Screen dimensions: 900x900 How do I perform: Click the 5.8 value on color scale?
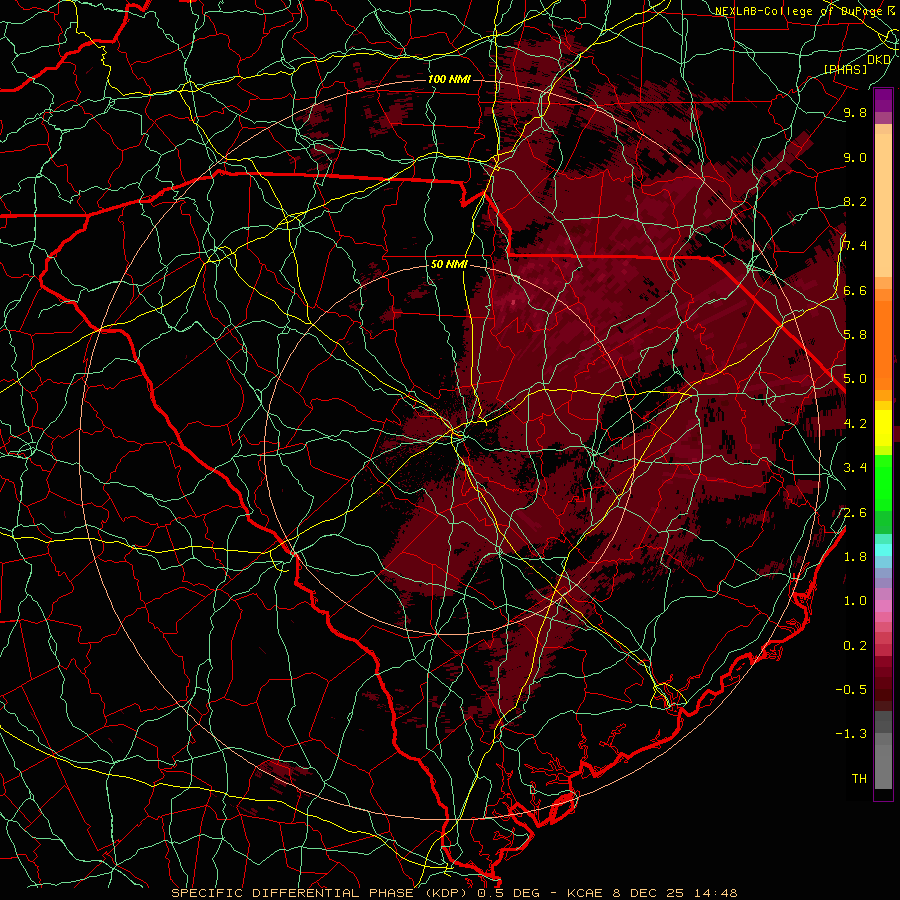point(855,335)
